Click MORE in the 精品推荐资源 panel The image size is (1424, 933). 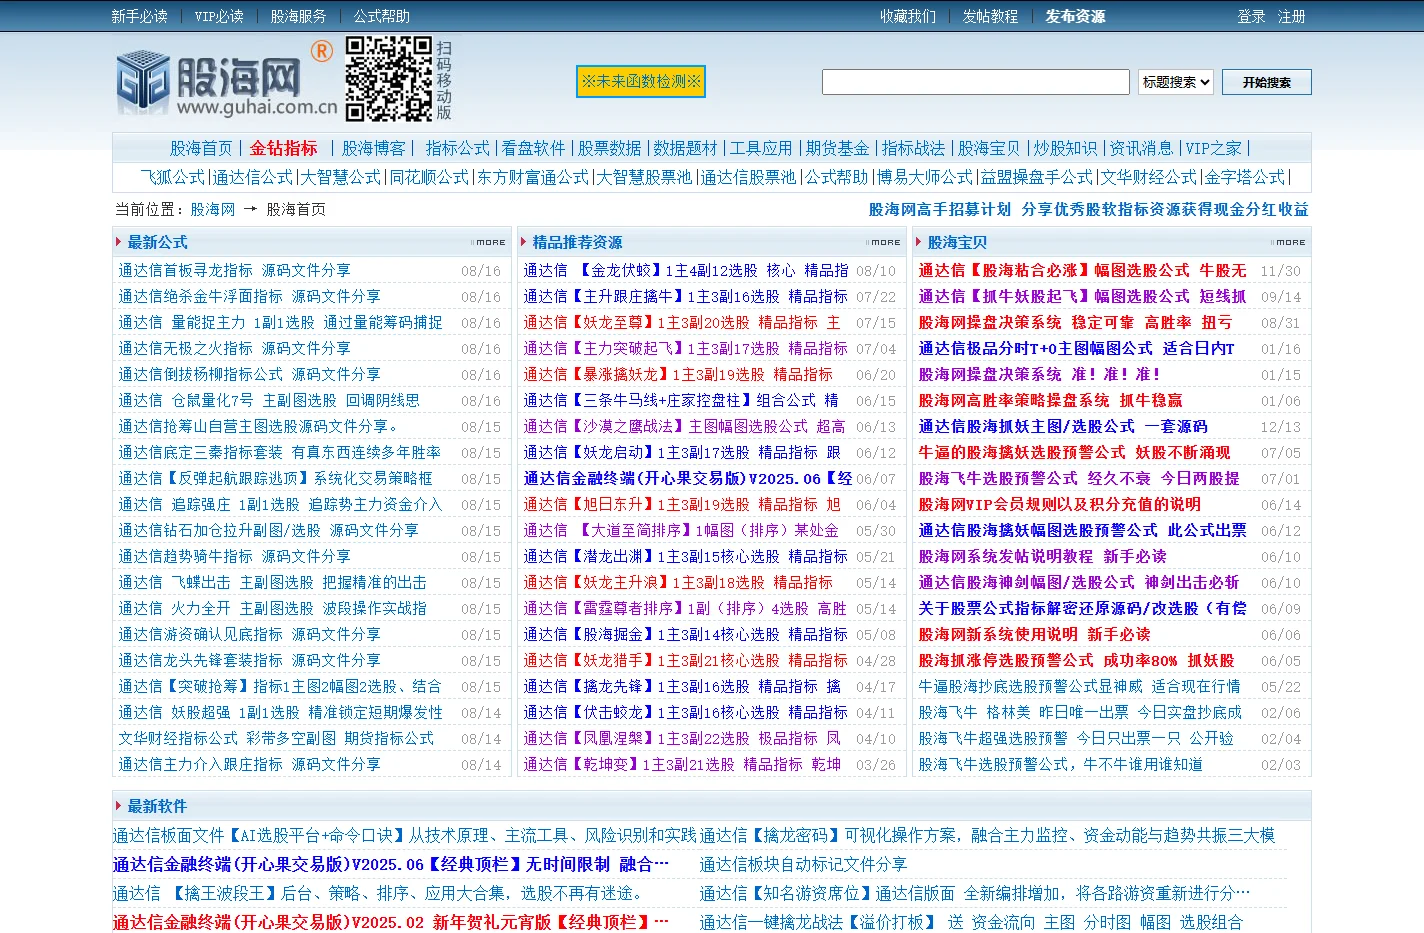coord(884,242)
